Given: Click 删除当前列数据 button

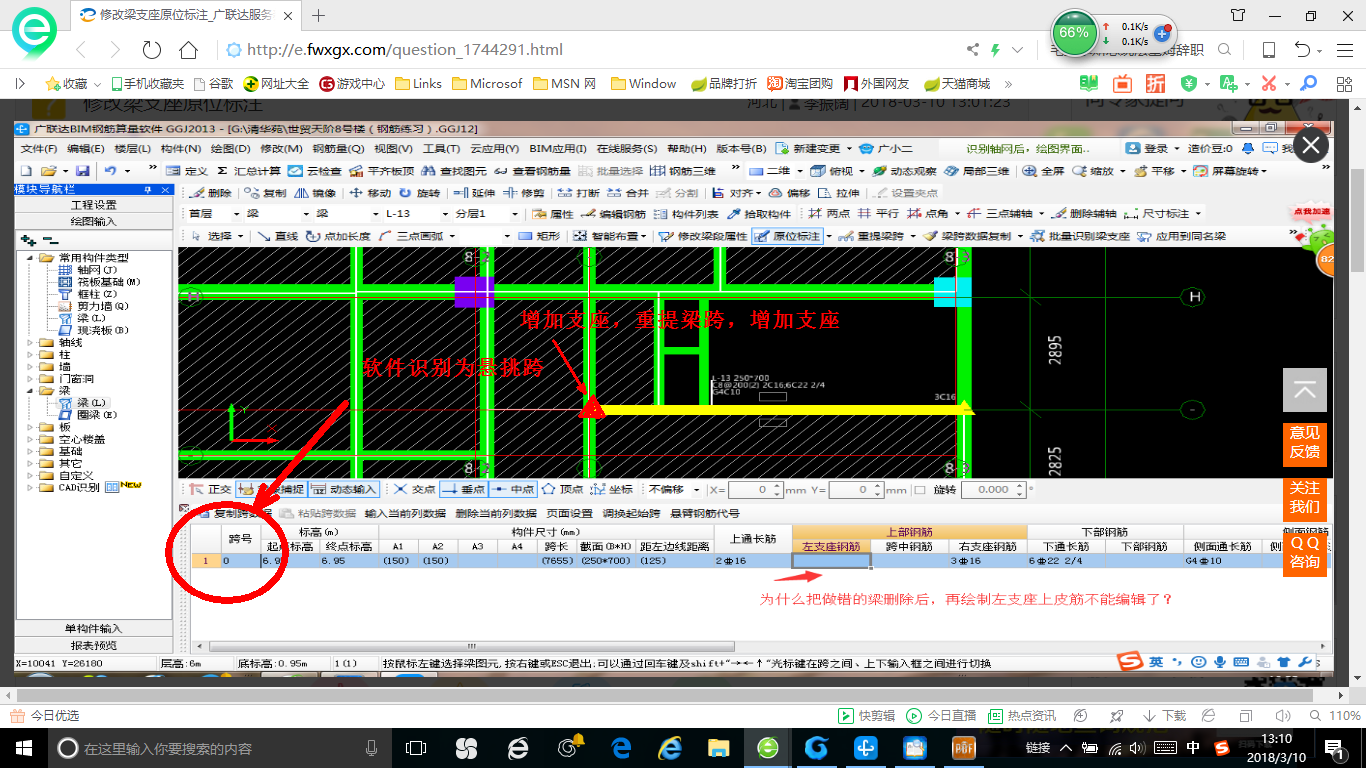Looking at the screenshot, I should click(495, 513).
